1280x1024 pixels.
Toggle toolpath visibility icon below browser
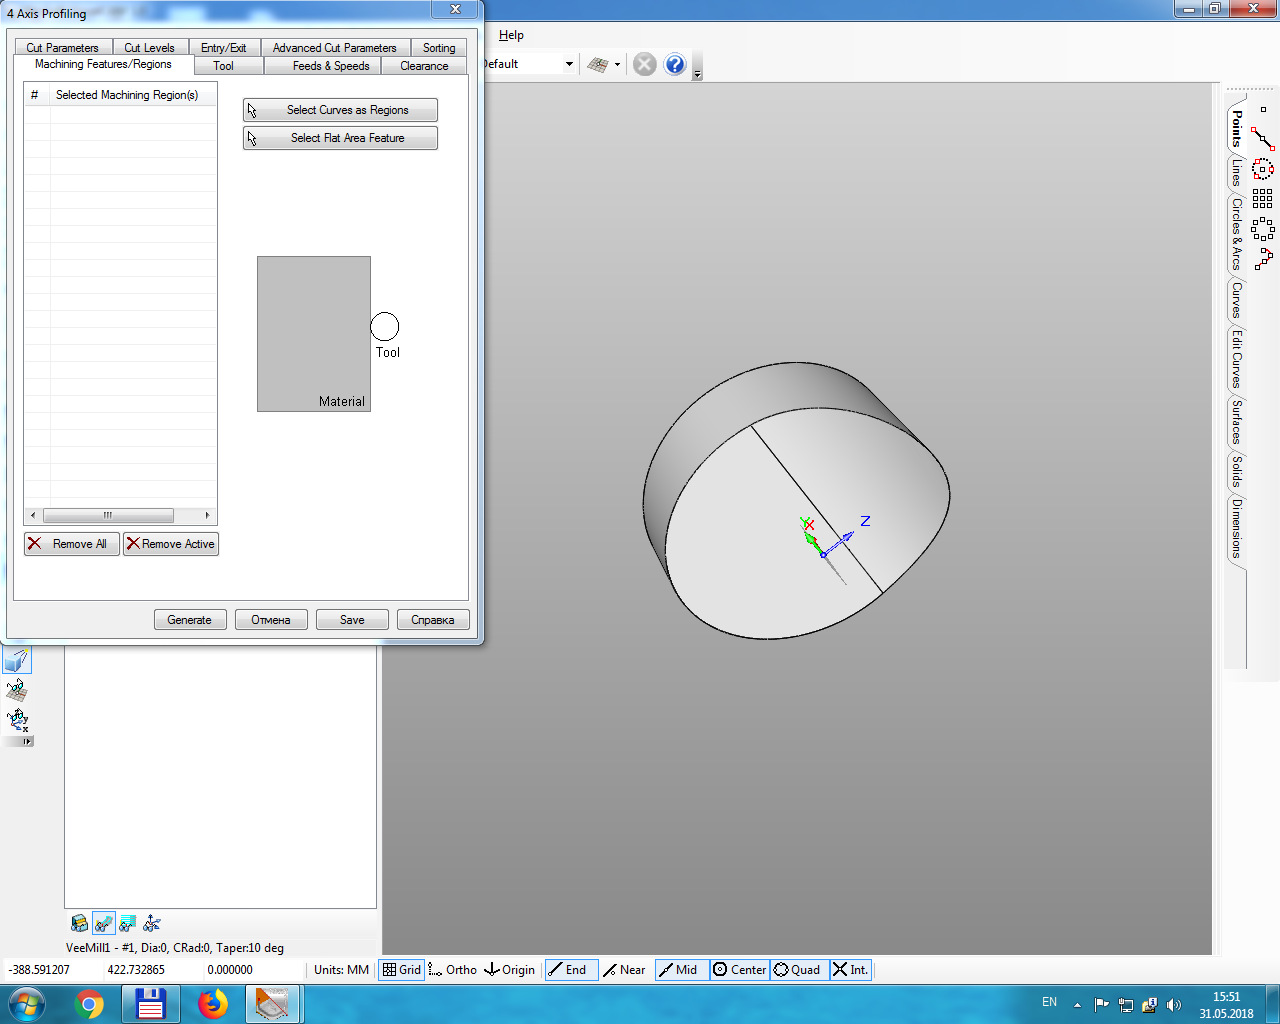(103, 923)
